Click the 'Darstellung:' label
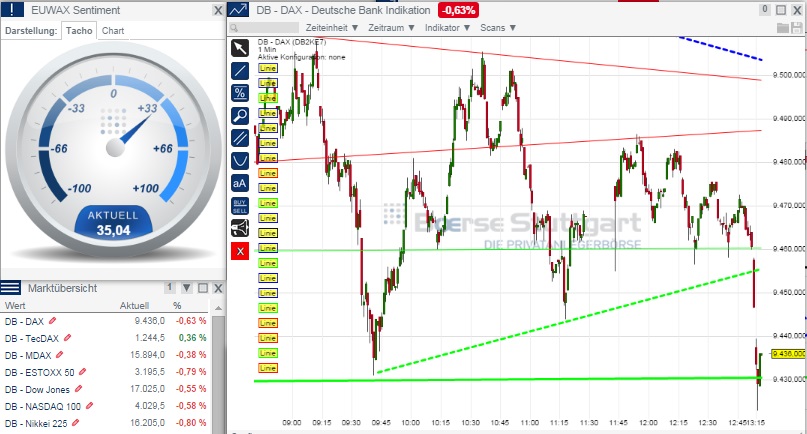807x434 pixels. coord(31,30)
